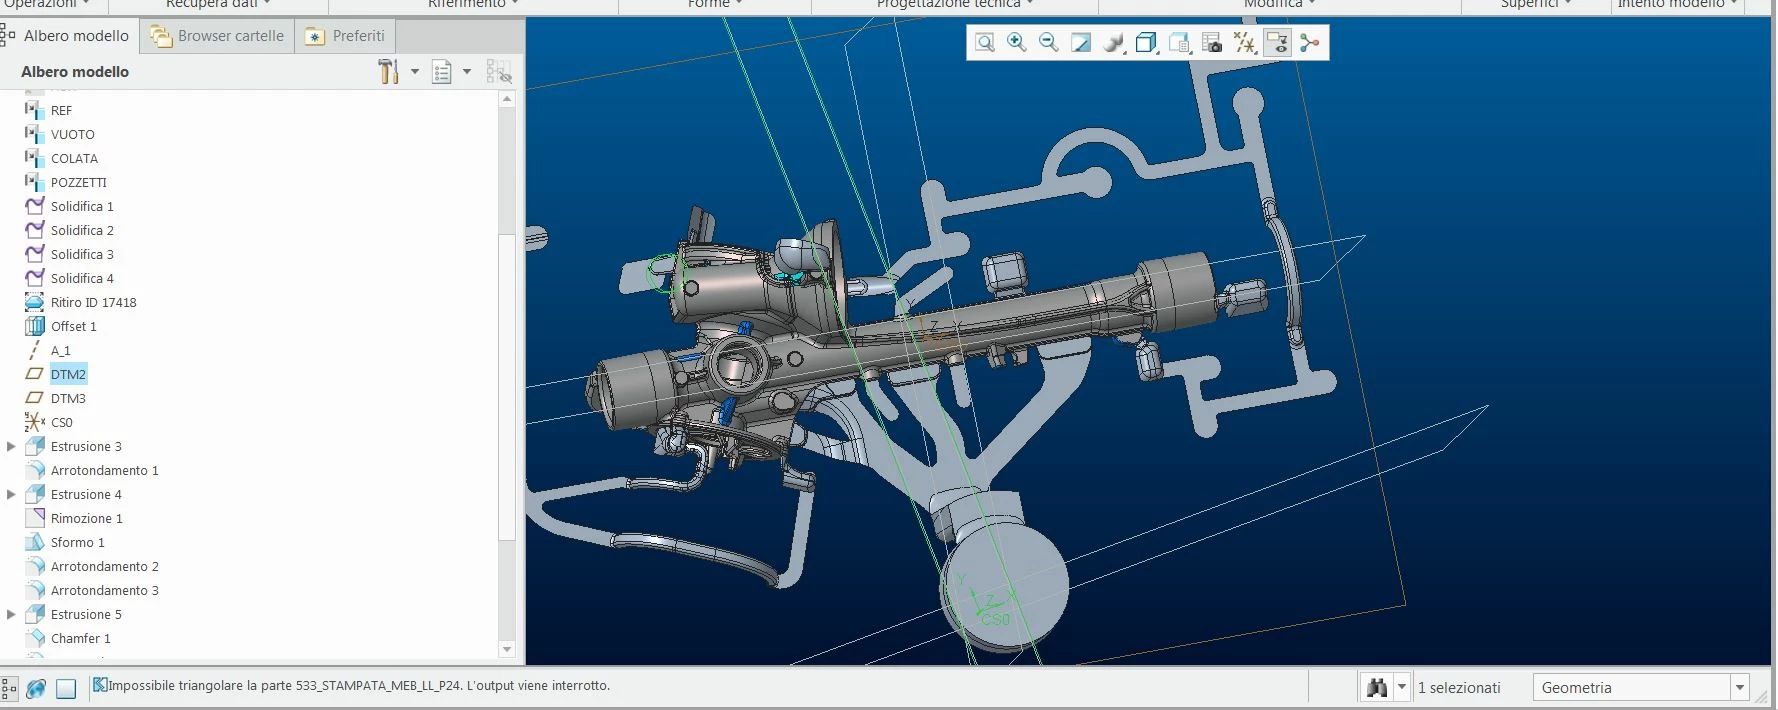Select the VUOTO group in tree
Screen dimensions: 1778x710
73,134
